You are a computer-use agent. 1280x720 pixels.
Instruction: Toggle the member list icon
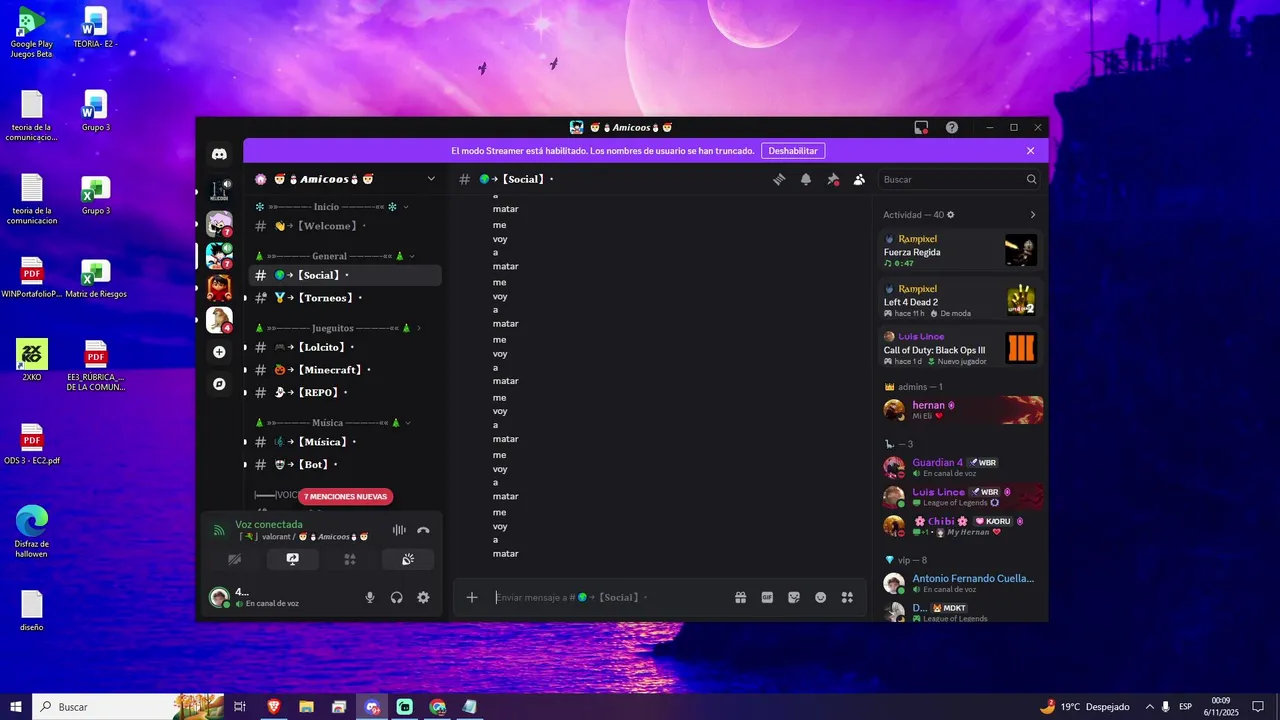click(859, 179)
